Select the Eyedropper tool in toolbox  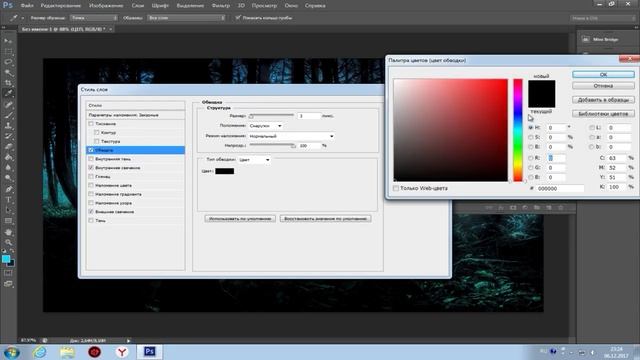pyautogui.click(x=8, y=94)
